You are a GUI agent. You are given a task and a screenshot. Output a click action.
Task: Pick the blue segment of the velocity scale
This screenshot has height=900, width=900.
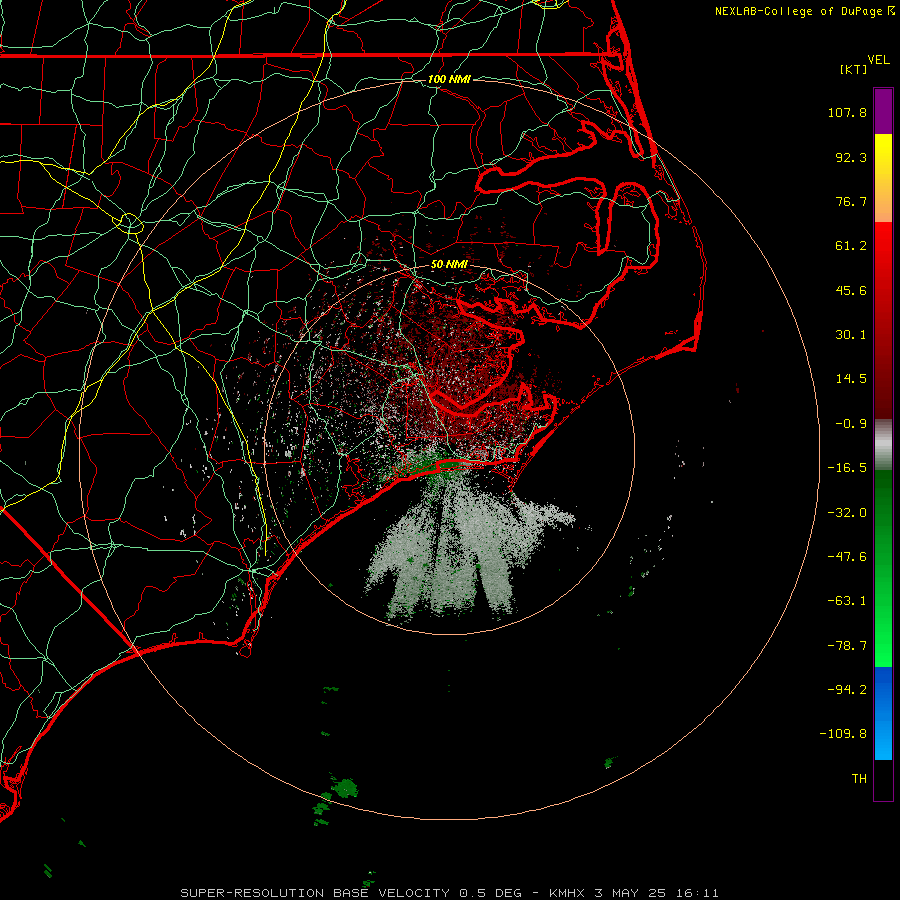[x=883, y=713]
